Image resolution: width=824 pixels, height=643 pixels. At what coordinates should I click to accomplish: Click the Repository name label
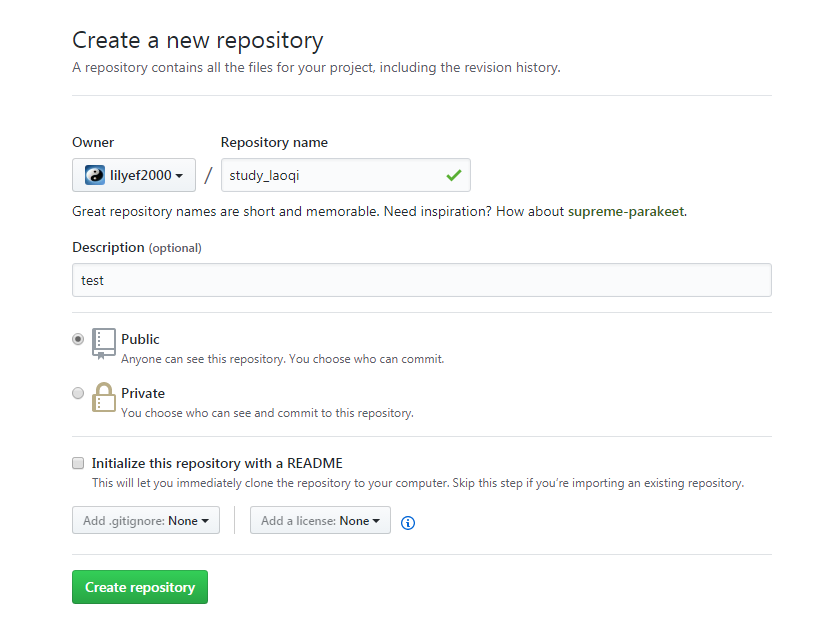click(274, 142)
